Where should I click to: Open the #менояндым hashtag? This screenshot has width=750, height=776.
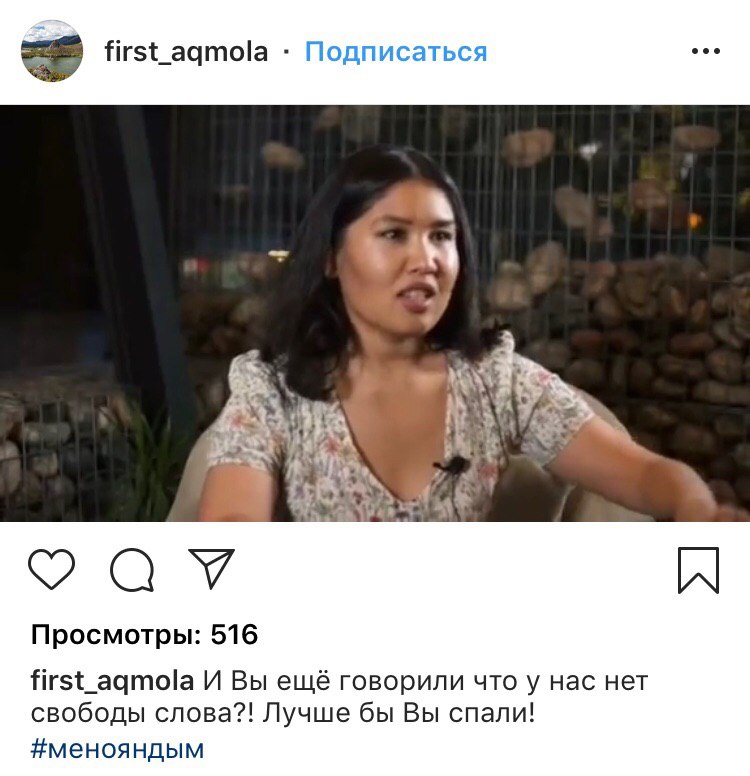point(117,749)
